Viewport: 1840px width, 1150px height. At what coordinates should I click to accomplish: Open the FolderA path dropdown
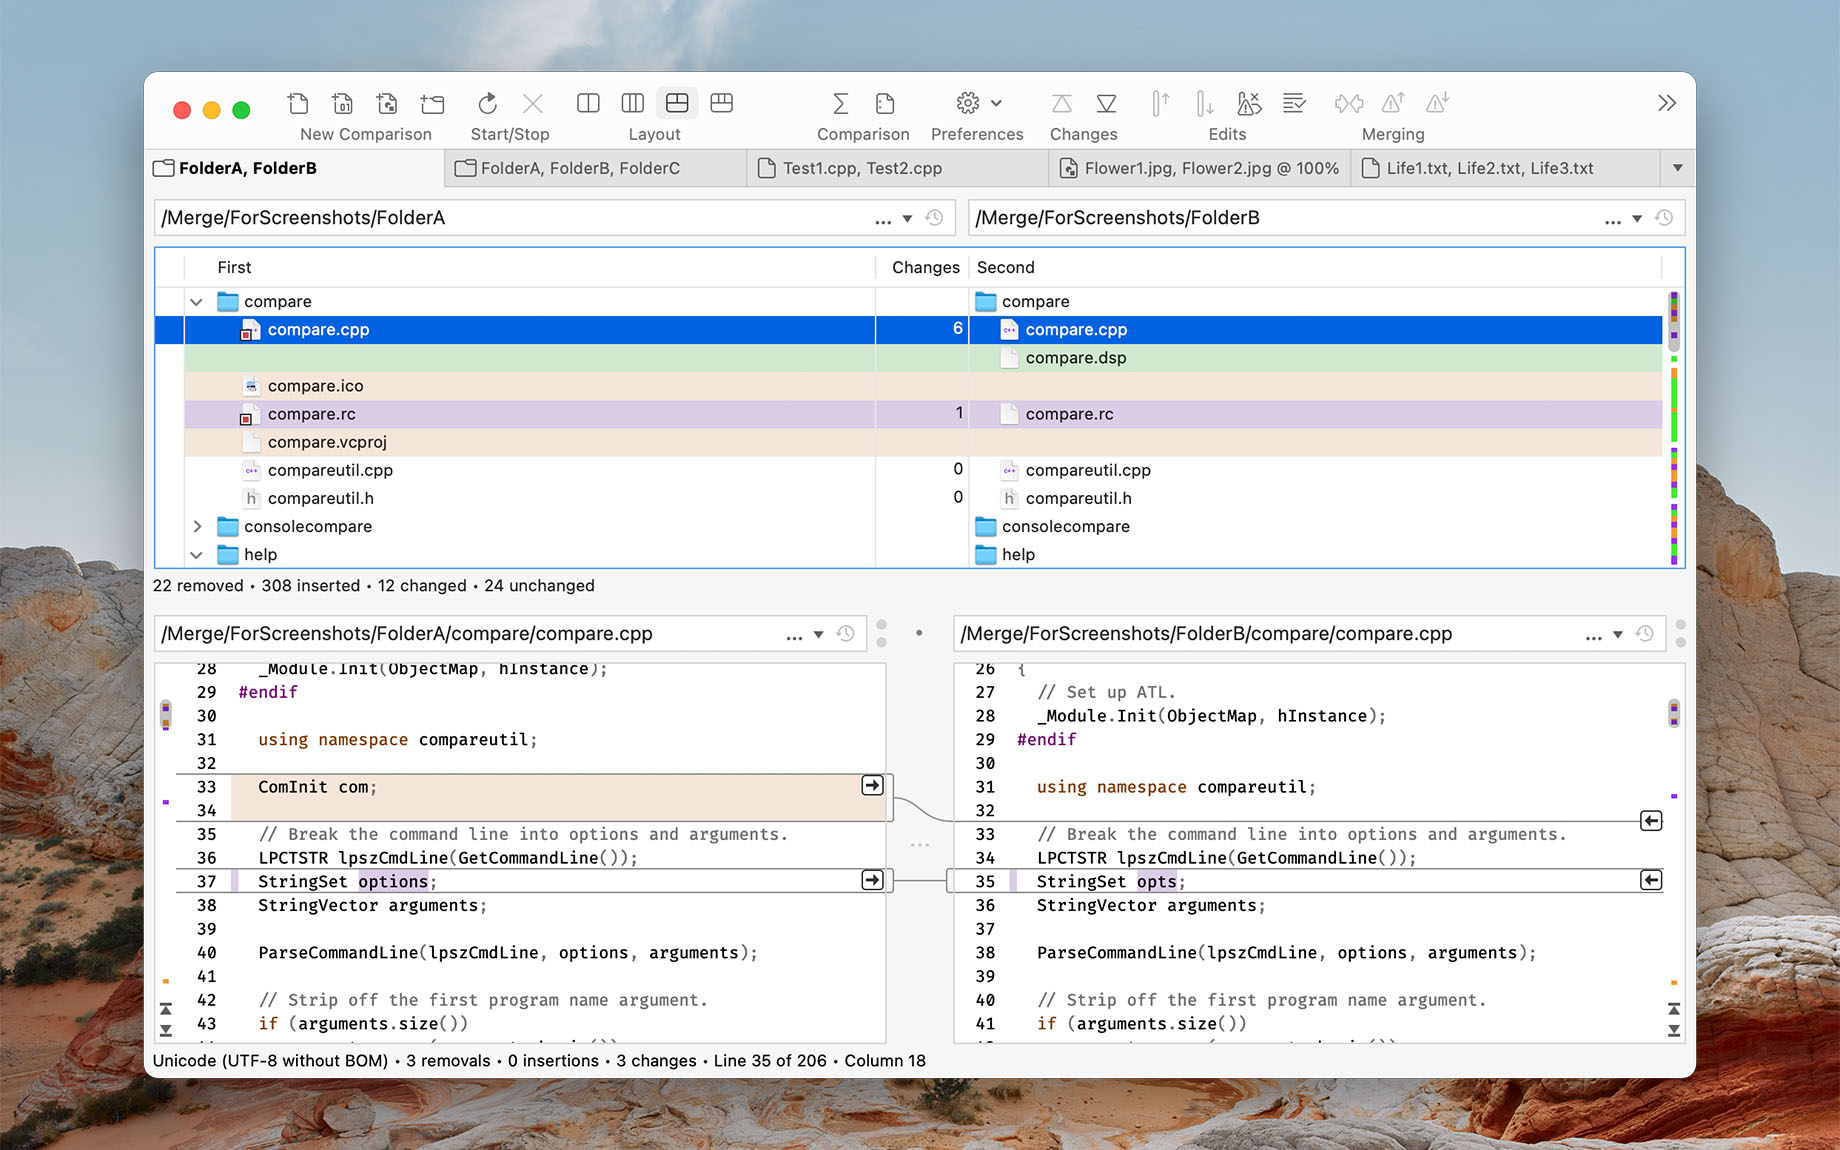[908, 218]
